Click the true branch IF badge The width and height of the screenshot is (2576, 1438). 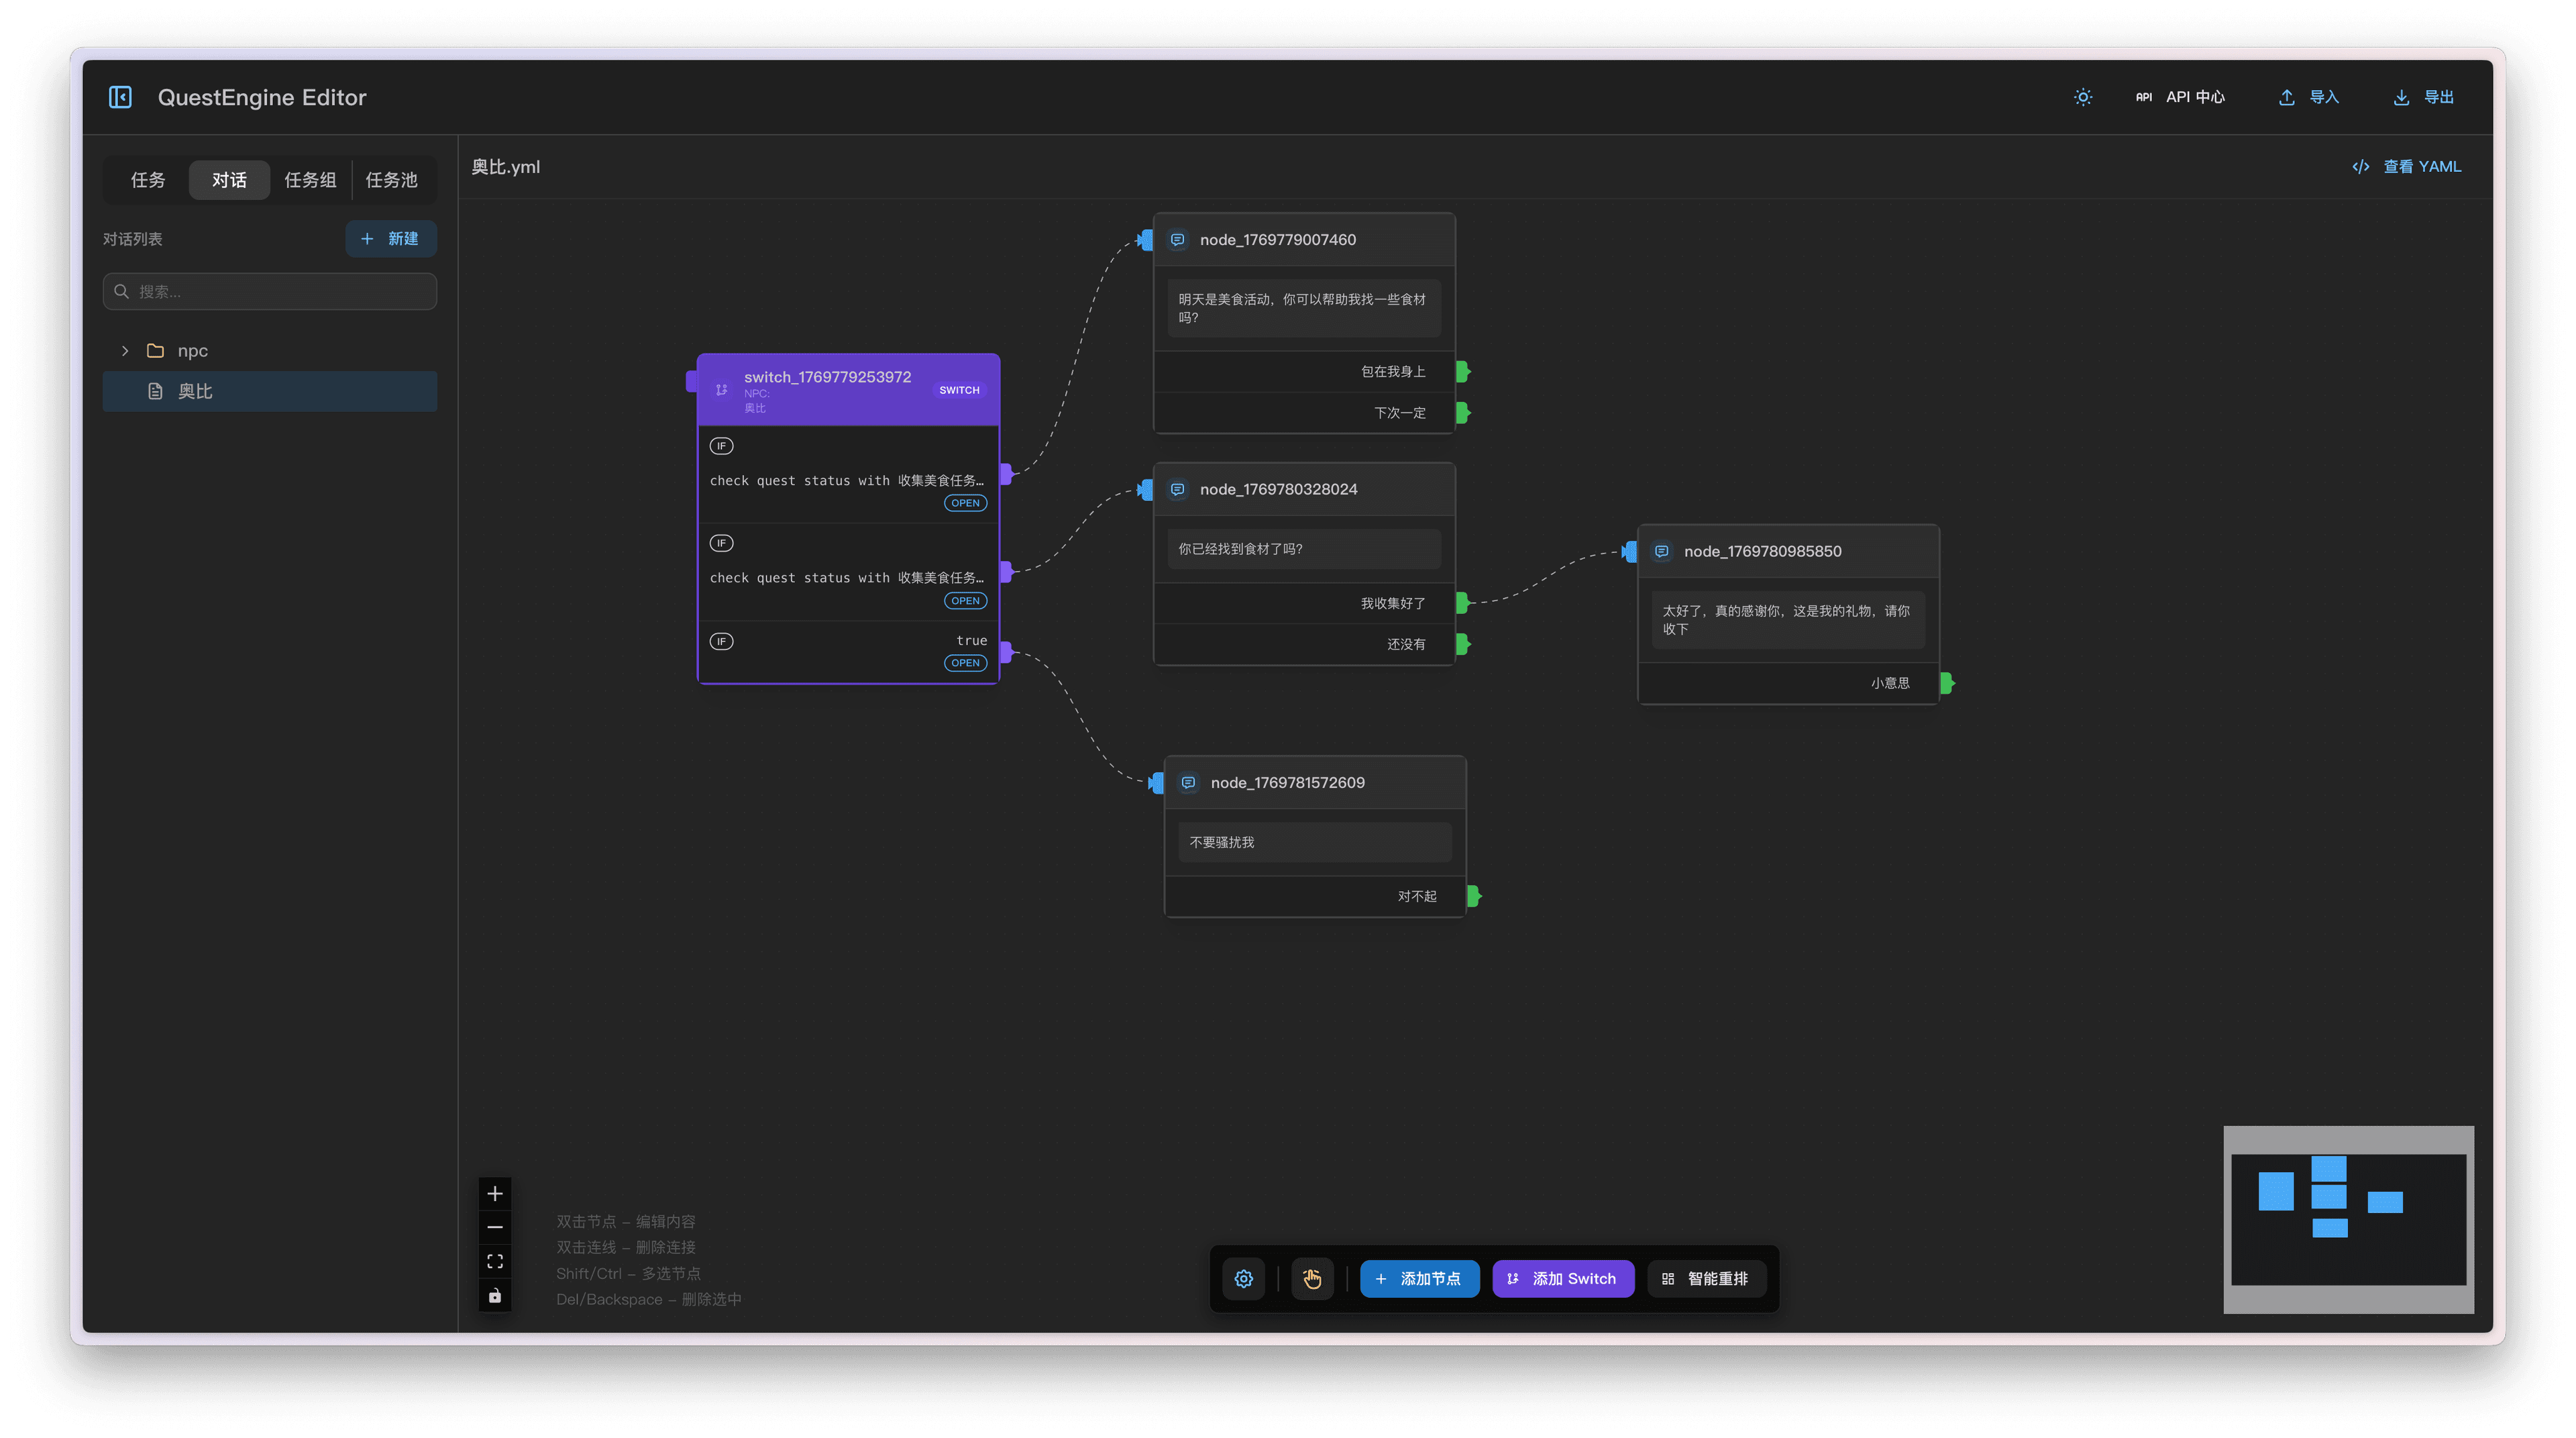coord(721,642)
